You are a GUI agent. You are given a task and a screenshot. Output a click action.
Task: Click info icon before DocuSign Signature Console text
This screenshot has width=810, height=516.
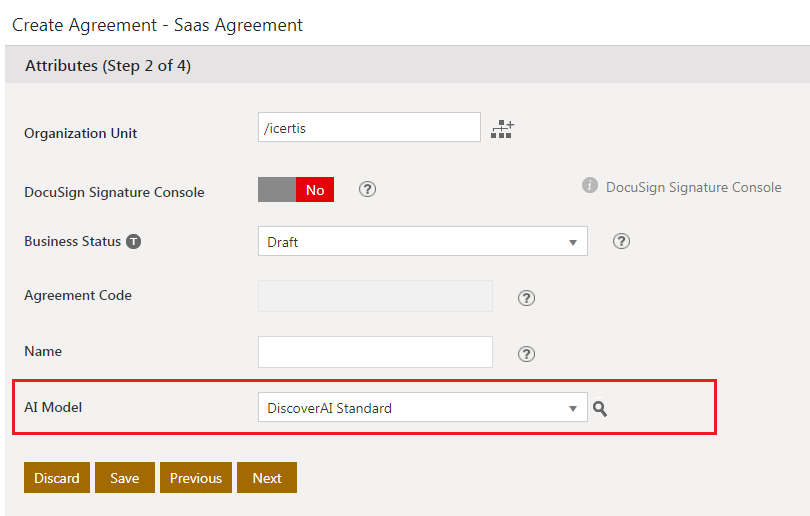[590, 186]
